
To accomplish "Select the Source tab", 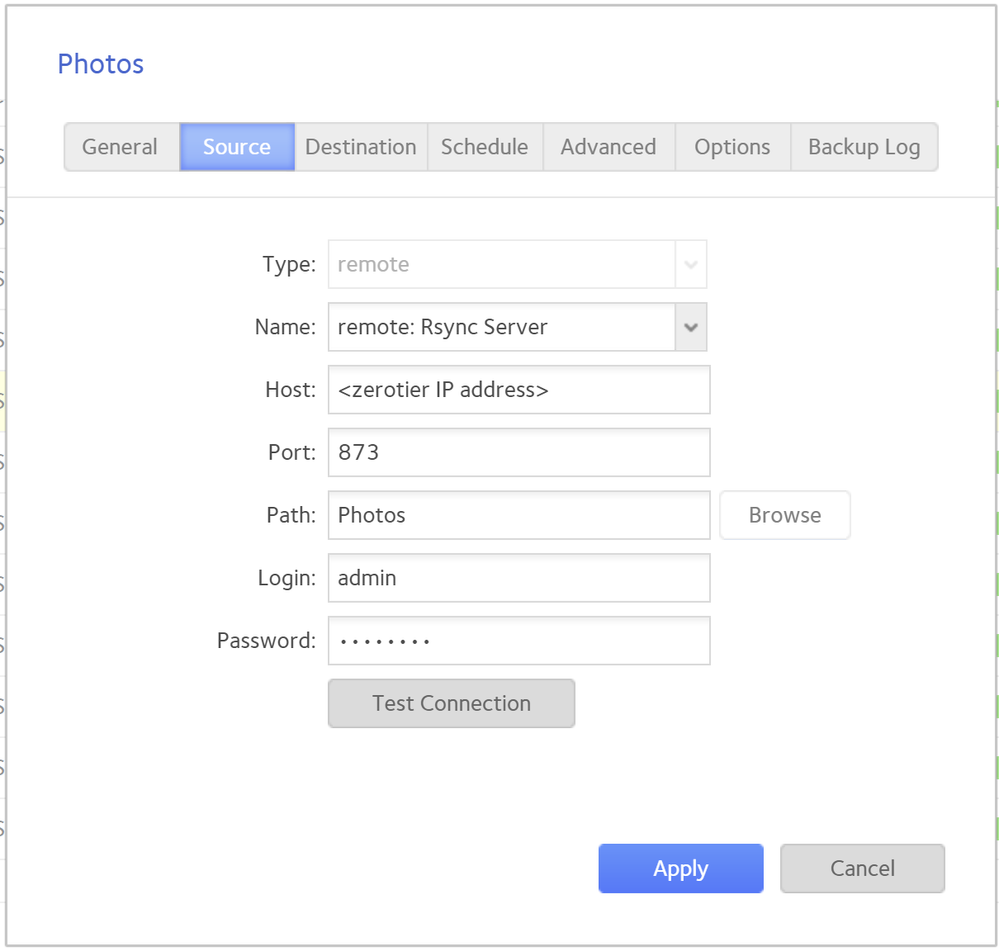I will [237, 147].
